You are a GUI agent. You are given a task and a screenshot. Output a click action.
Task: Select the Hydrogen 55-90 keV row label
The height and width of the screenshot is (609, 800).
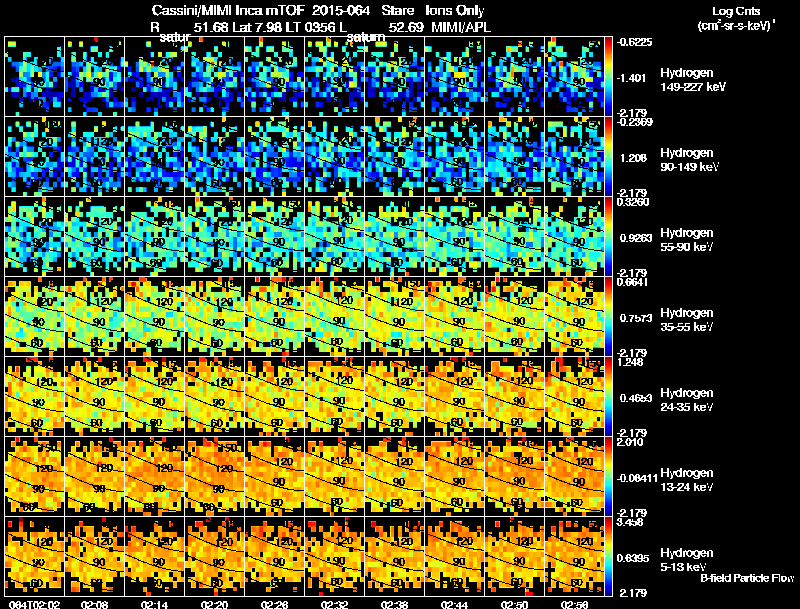coord(687,240)
